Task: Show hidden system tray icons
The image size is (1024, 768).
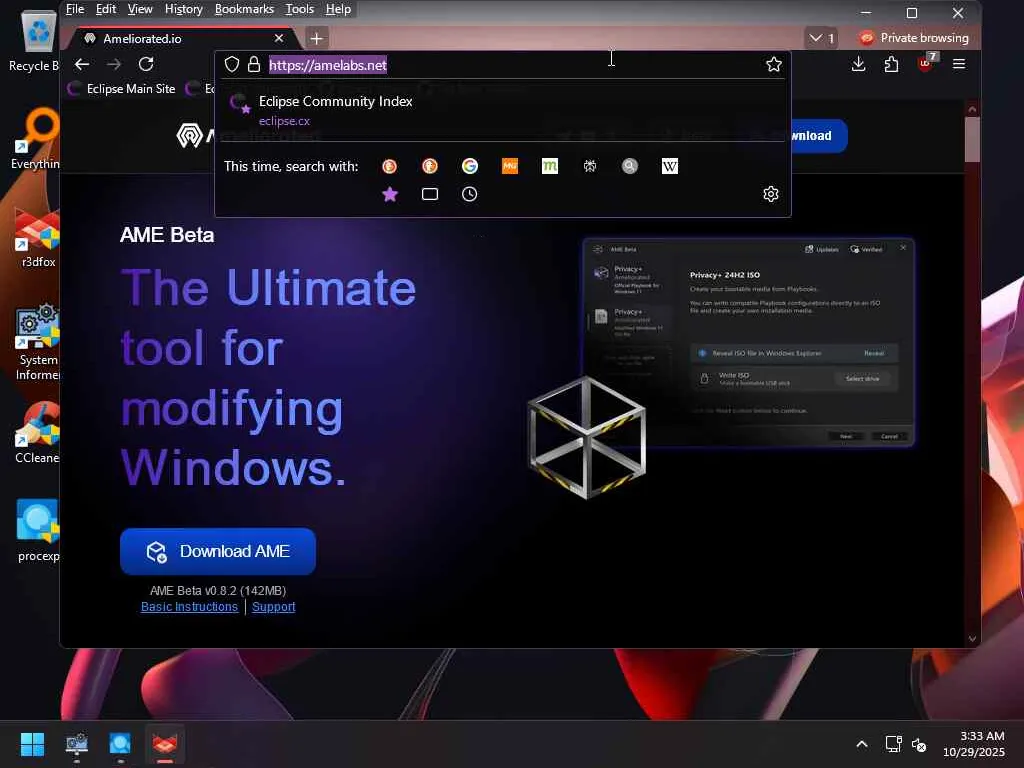Action: tap(862, 744)
